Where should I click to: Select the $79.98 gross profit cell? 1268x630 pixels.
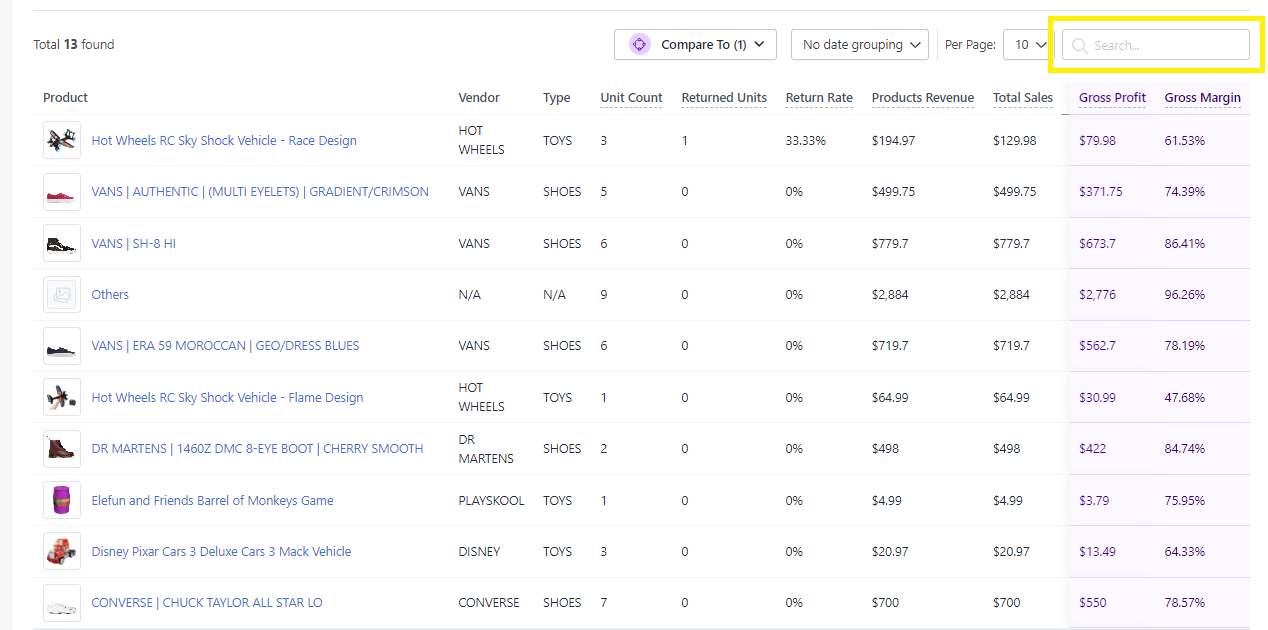(x=1097, y=141)
